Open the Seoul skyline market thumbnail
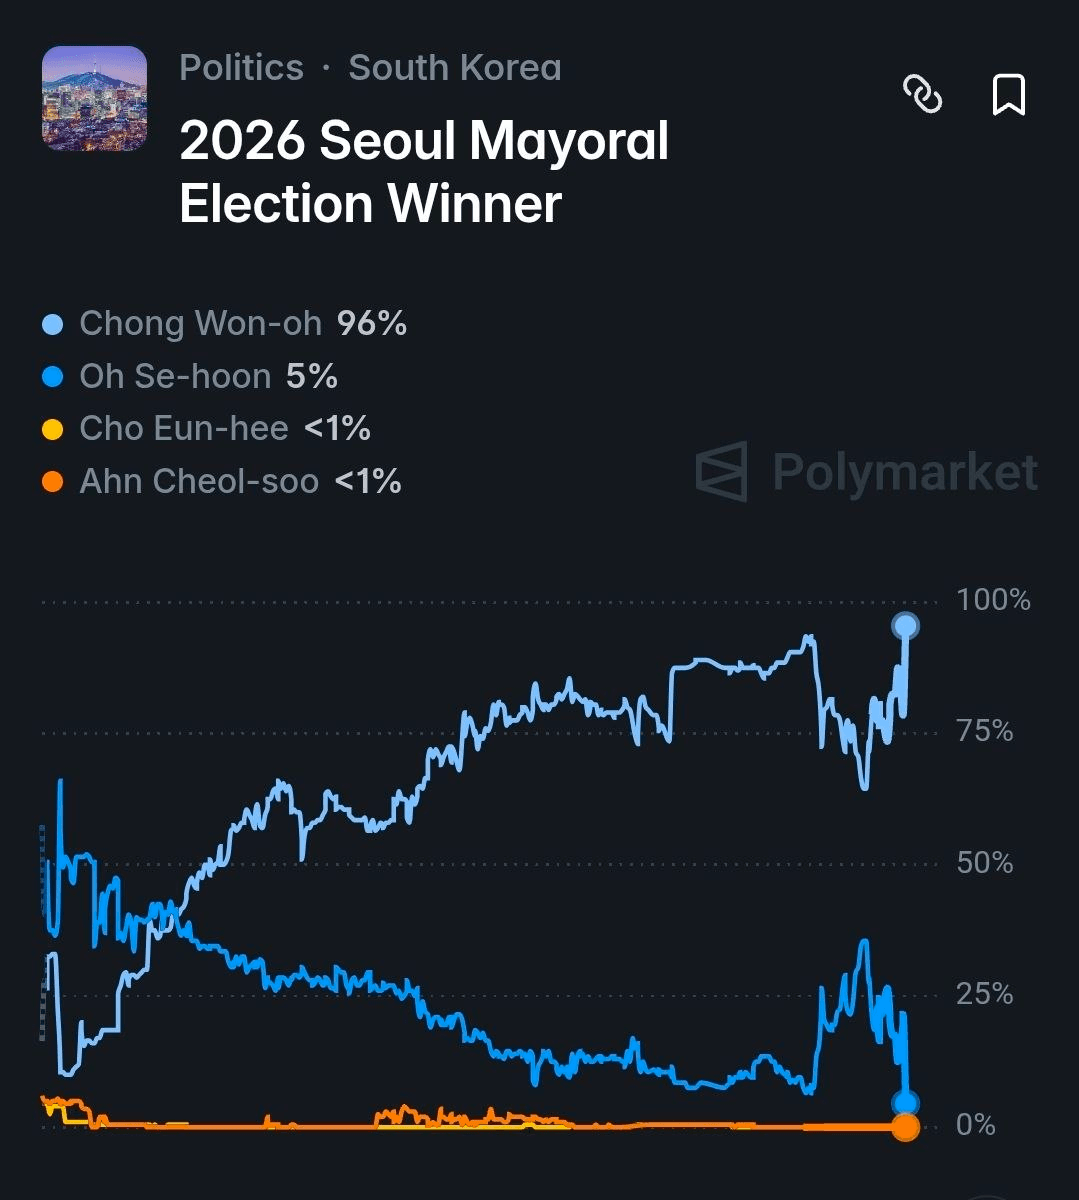 (x=95, y=98)
